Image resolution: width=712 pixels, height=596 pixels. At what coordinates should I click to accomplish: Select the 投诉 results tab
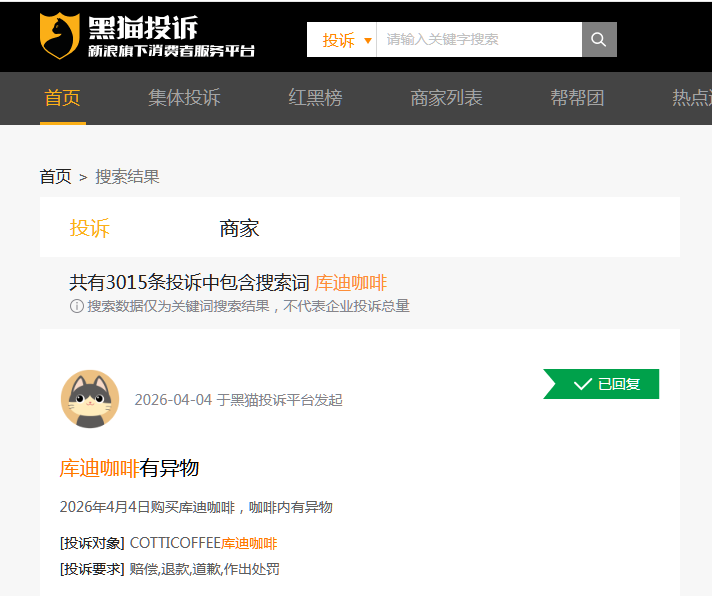point(89,228)
